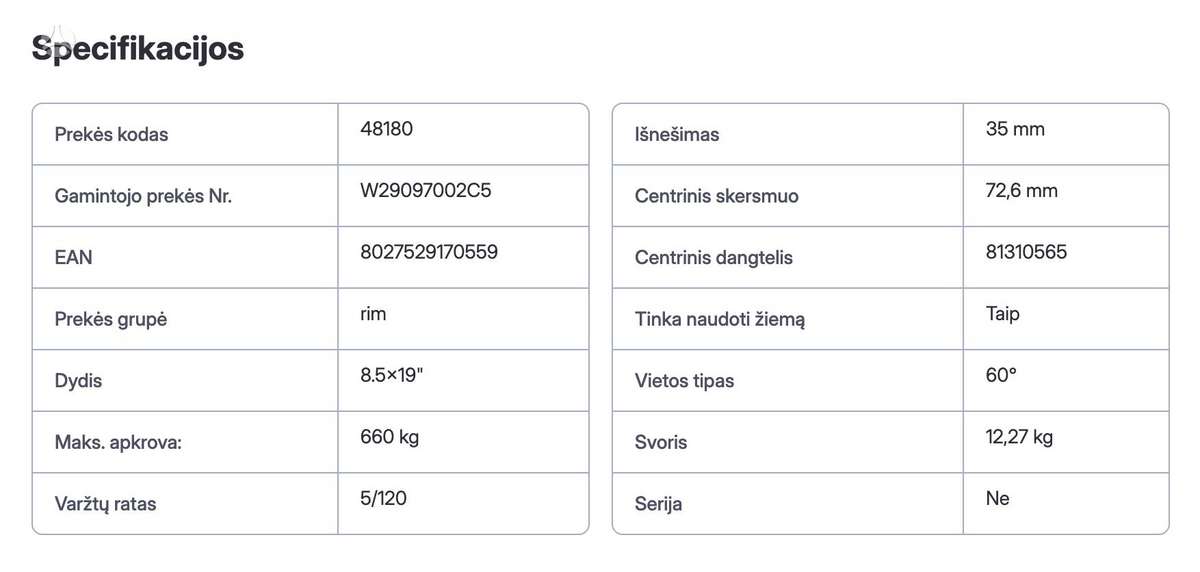1200x572 pixels.
Task: Click the Centrinis skersmuo label
Action: [716, 196]
